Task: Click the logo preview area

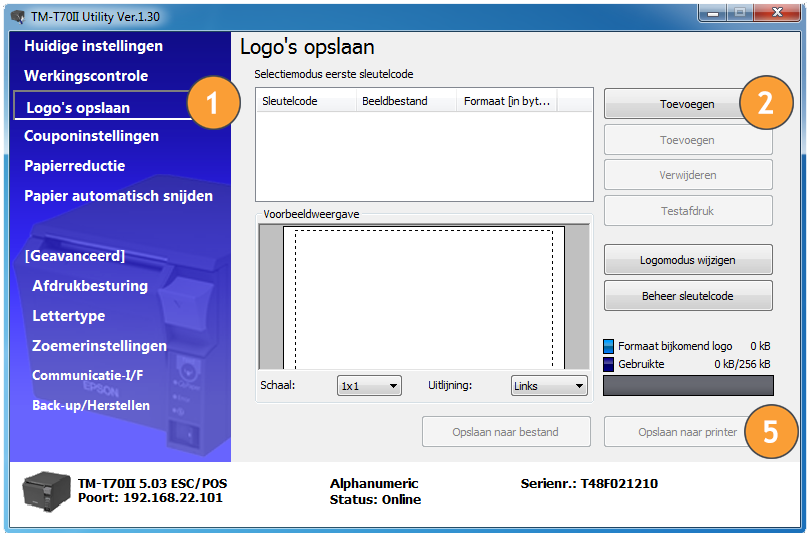Action: point(424,297)
